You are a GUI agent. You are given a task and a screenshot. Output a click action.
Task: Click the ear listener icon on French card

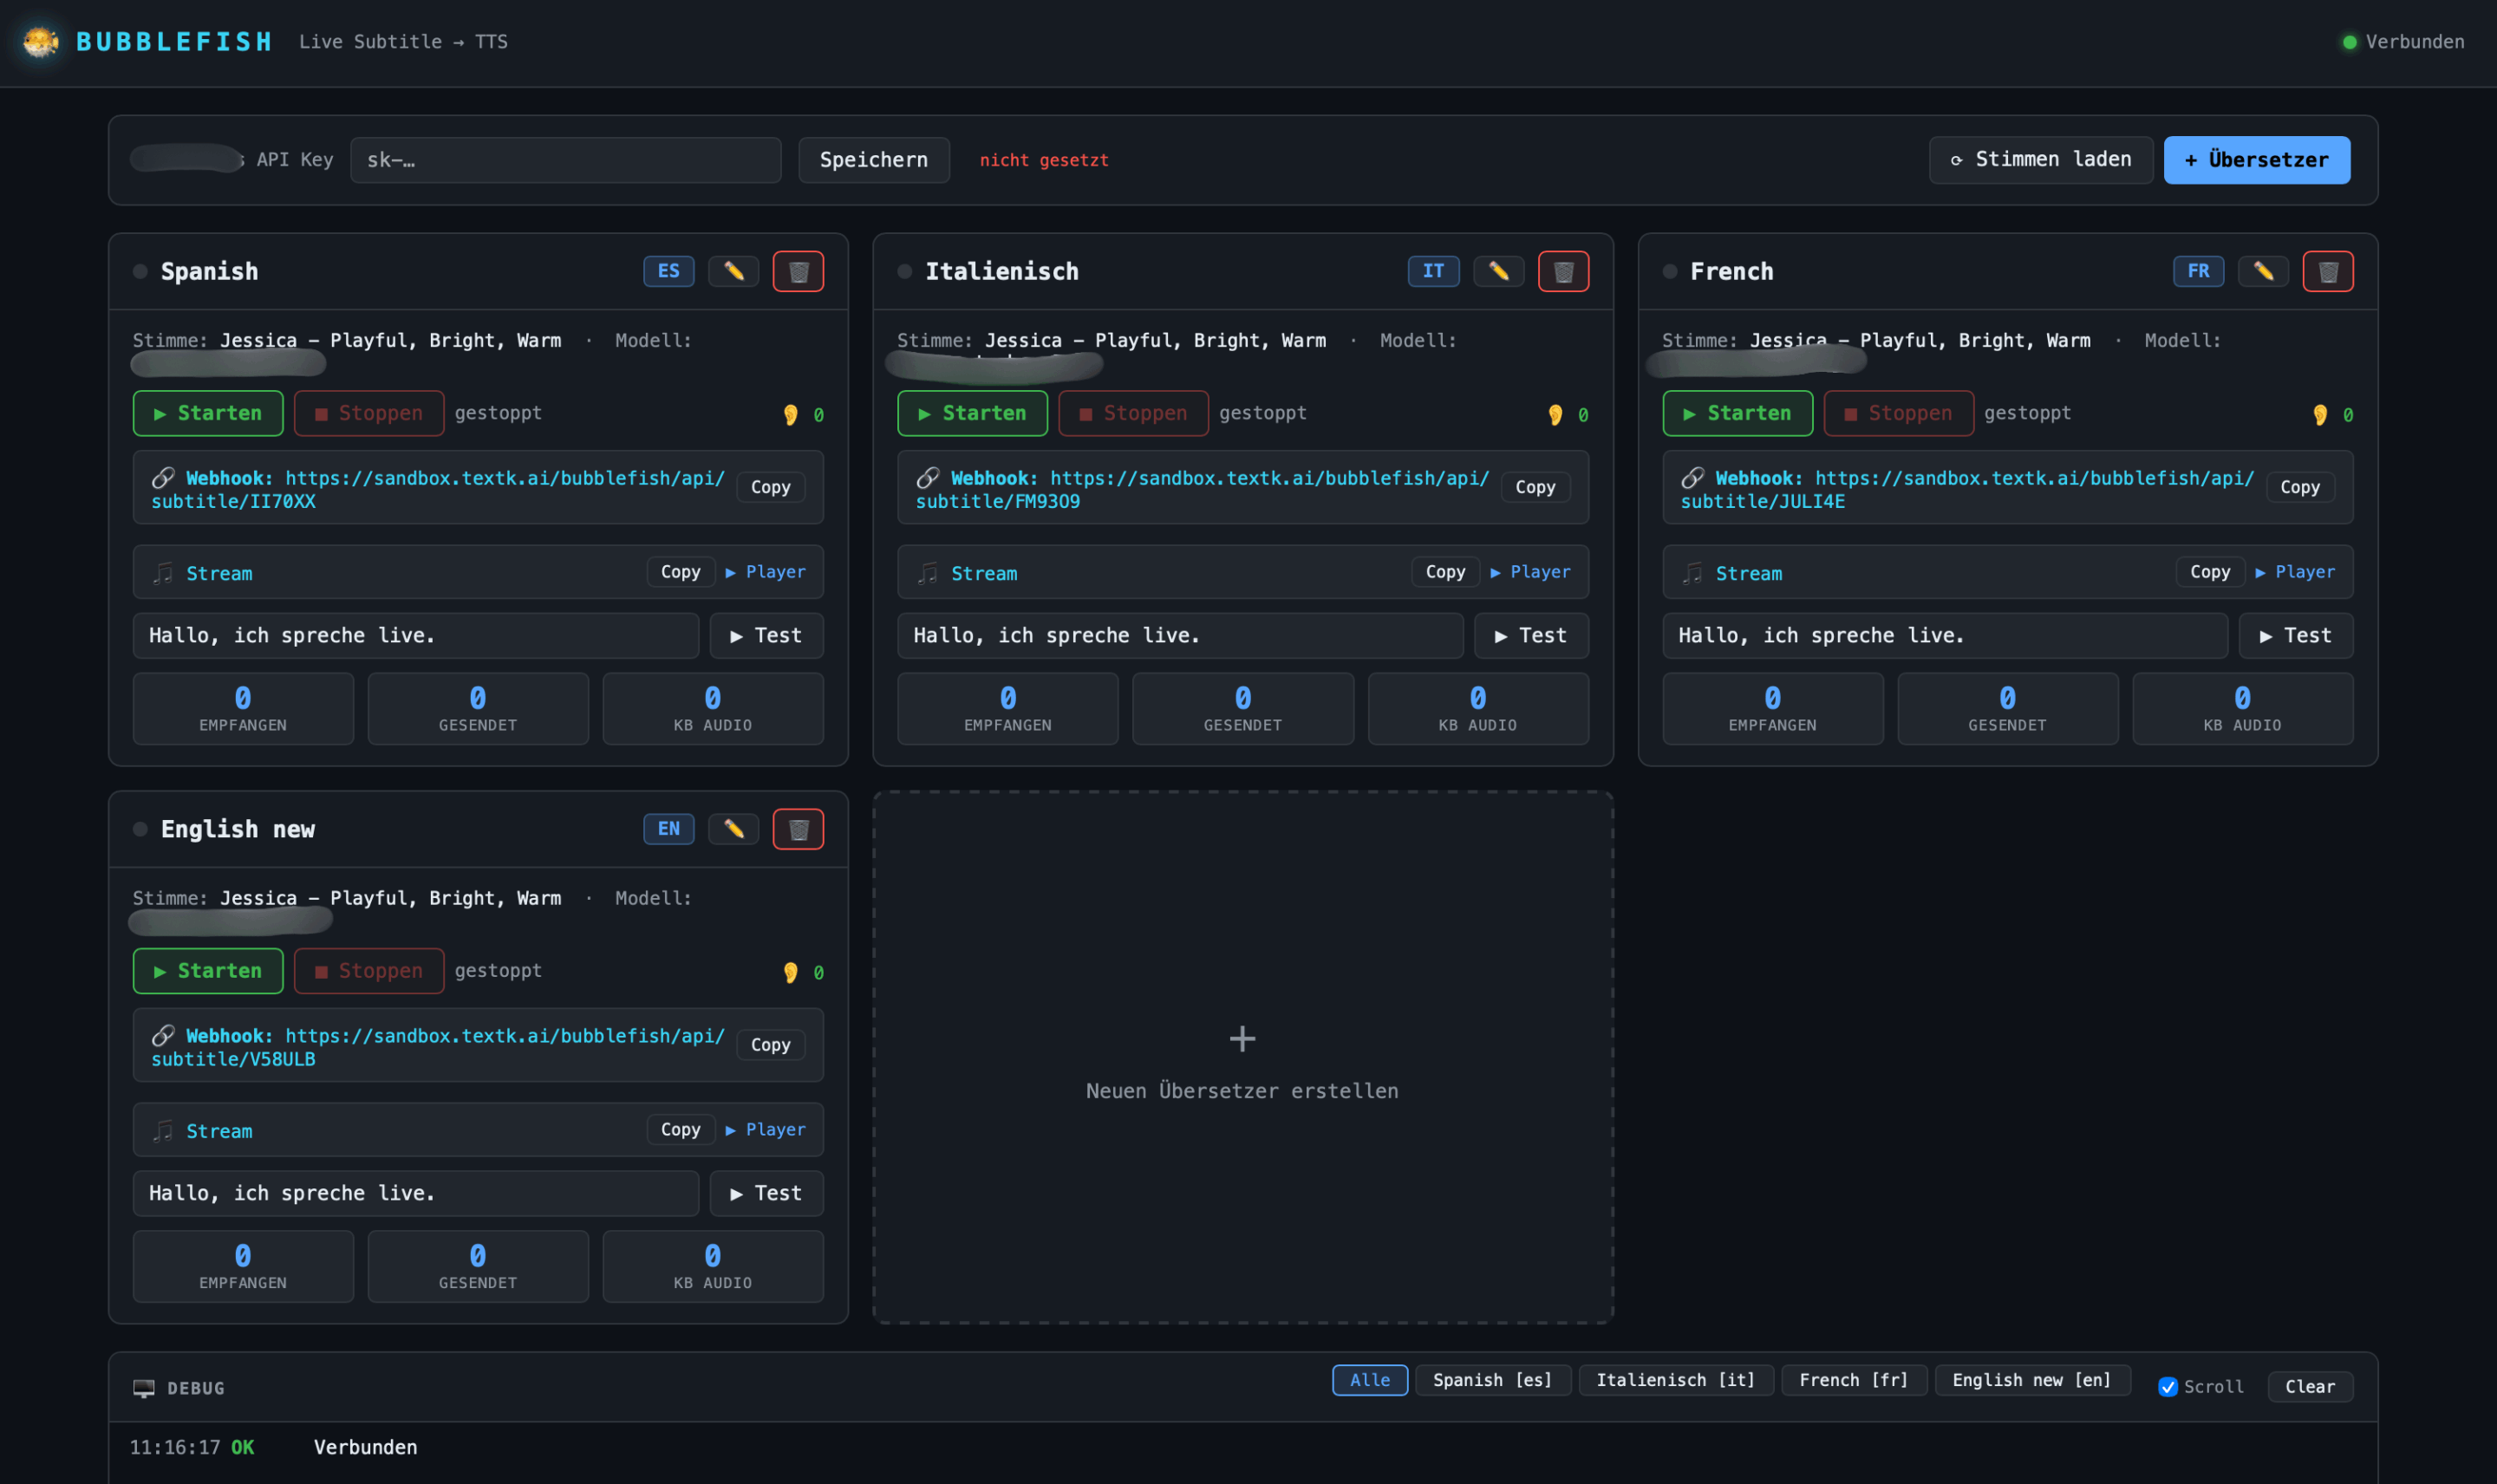[2320, 414]
